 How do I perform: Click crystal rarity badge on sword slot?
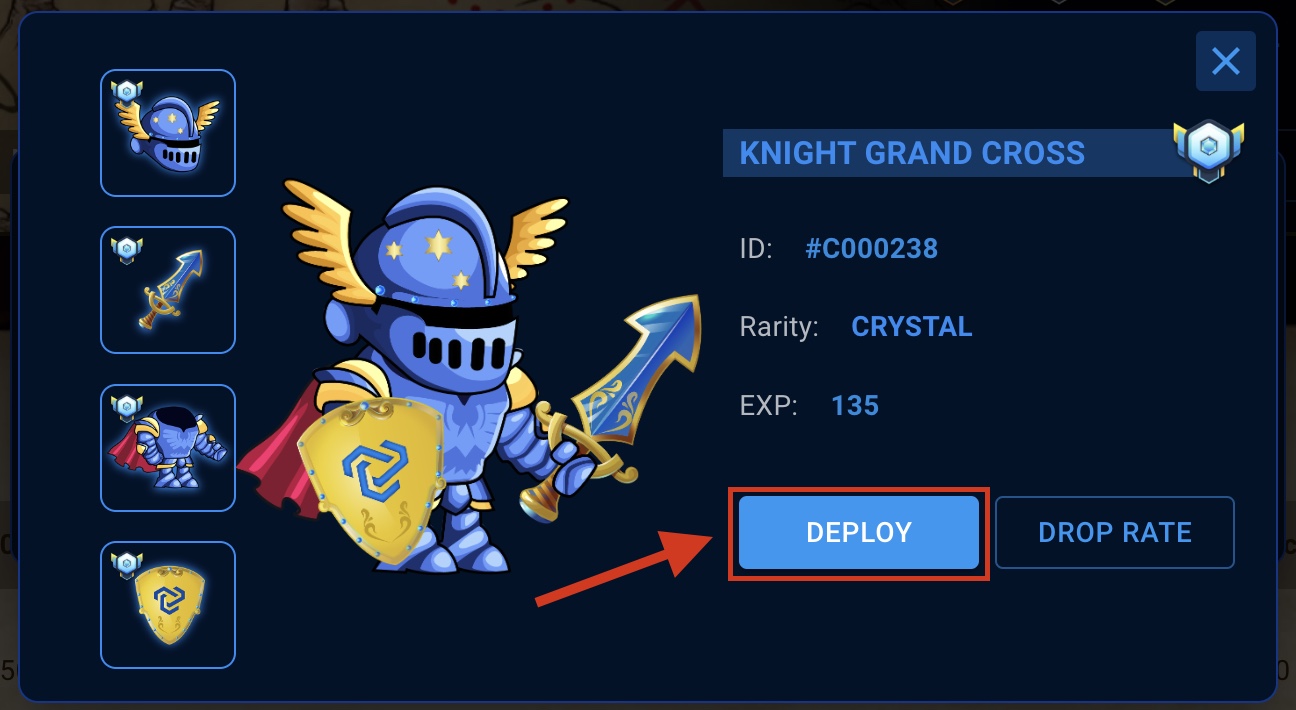point(127,249)
